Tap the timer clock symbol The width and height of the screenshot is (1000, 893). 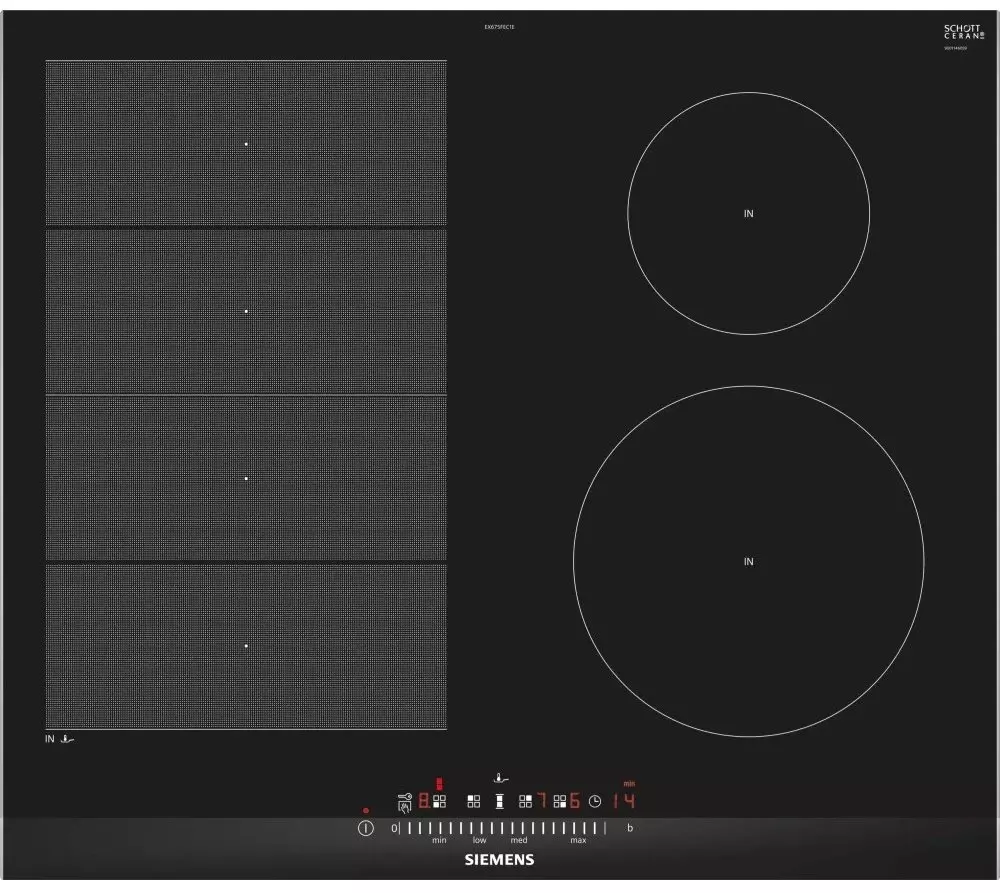pyautogui.click(x=595, y=802)
